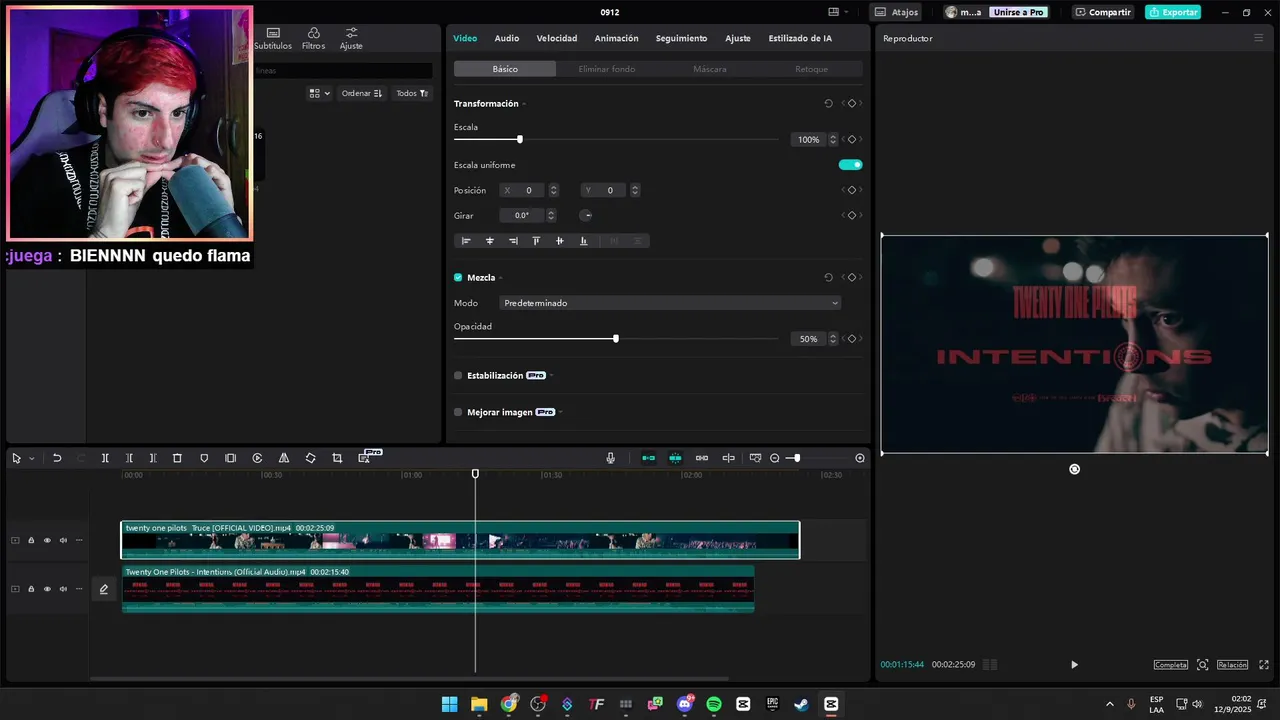Screen dimensions: 1280x720
Task: Open the media view mode dropdown
Action: (320, 93)
